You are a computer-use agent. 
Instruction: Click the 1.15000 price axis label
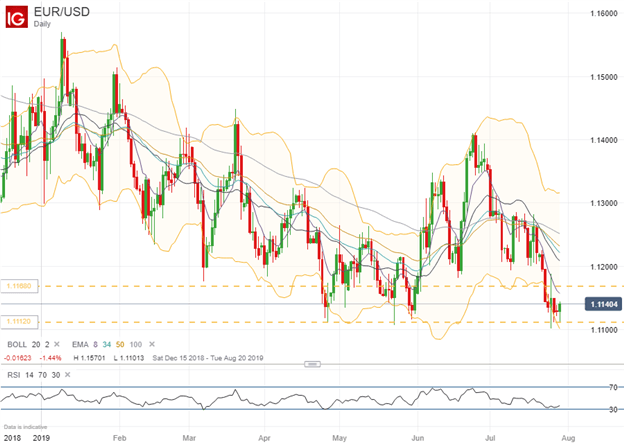coord(604,77)
